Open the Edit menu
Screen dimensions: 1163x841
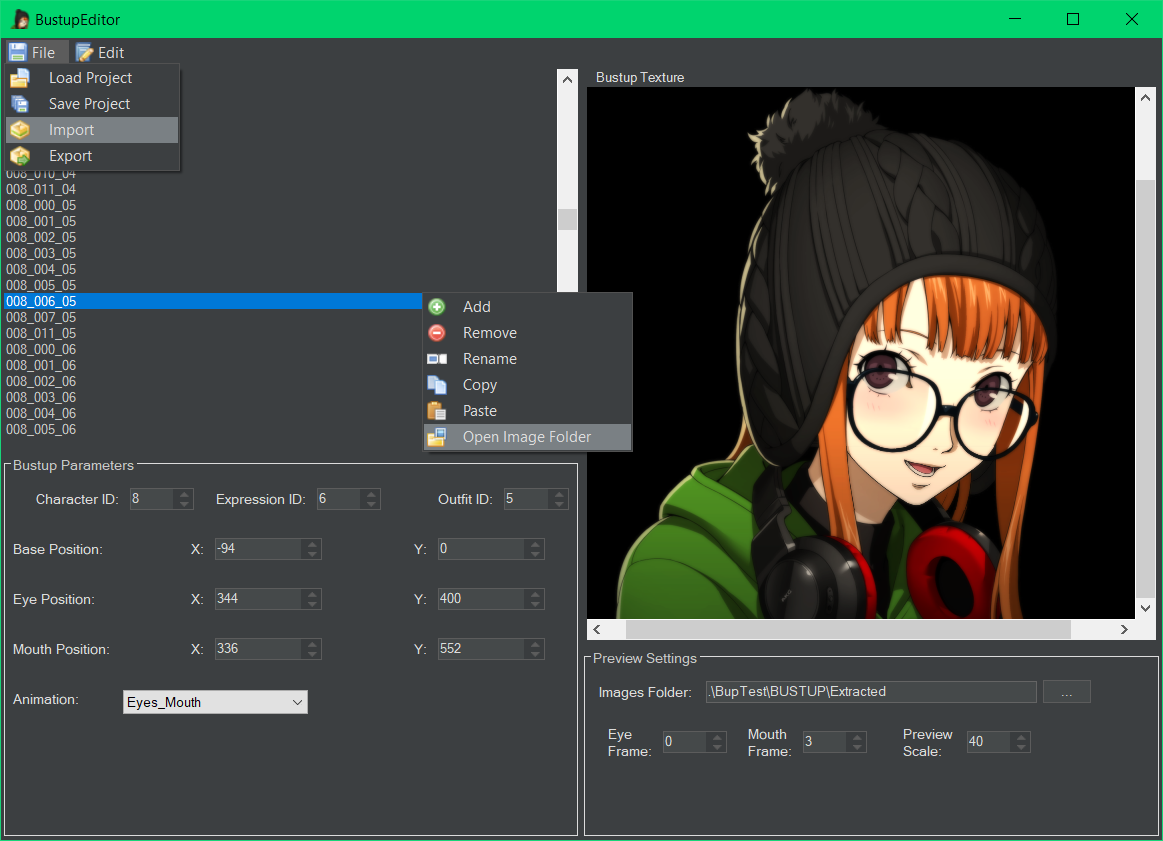[x=101, y=53]
